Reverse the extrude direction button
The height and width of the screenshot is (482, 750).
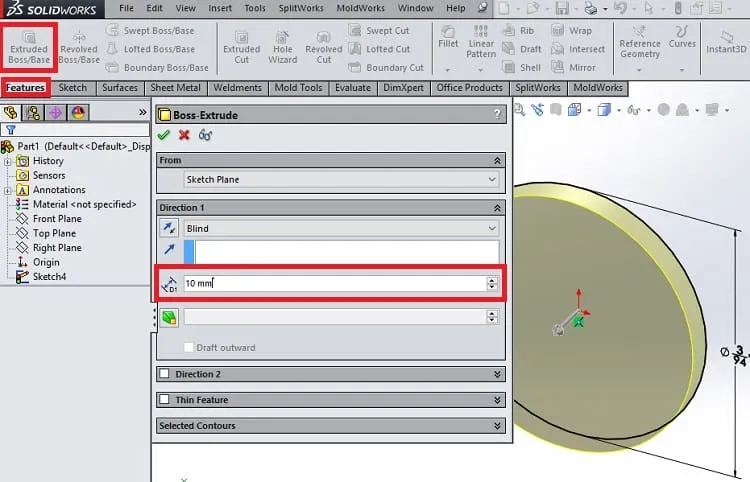point(169,228)
